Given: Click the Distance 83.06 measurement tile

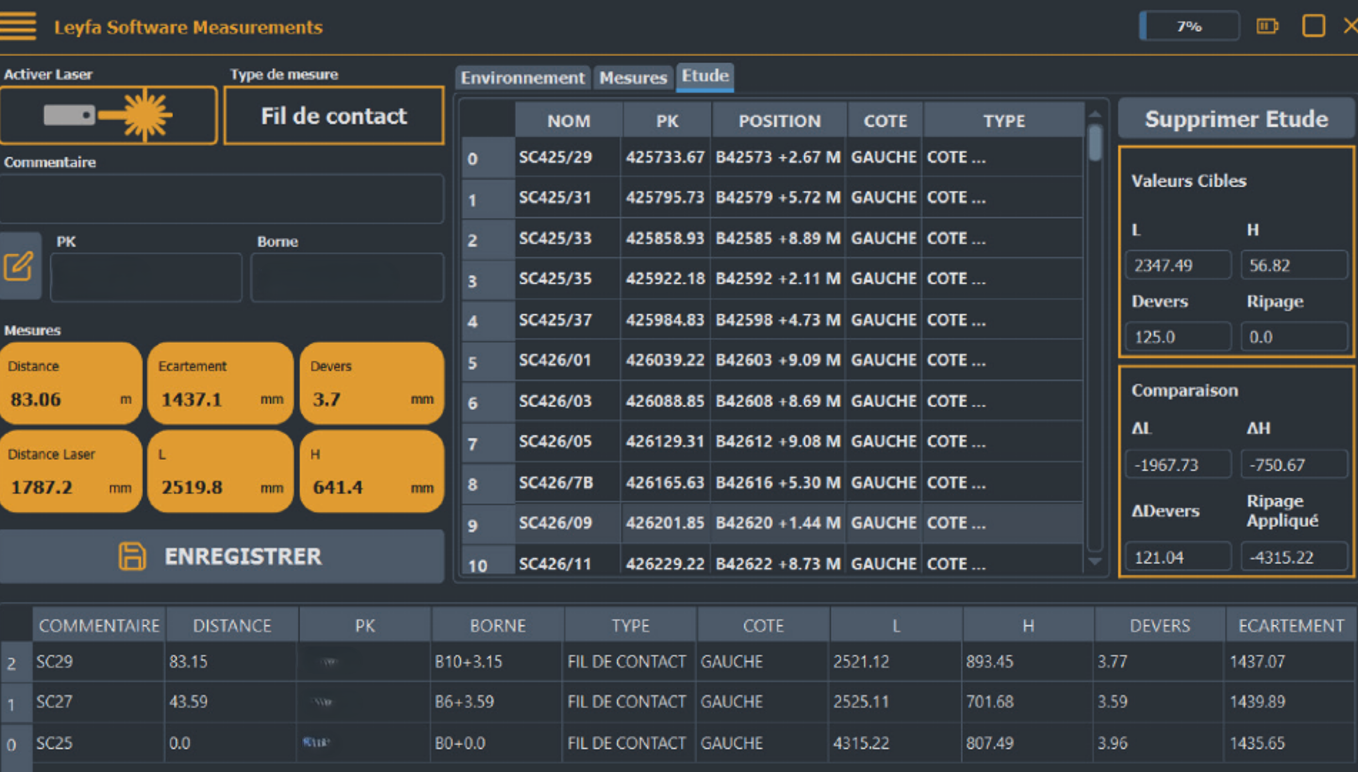Looking at the screenshot, I should [70, 384].
